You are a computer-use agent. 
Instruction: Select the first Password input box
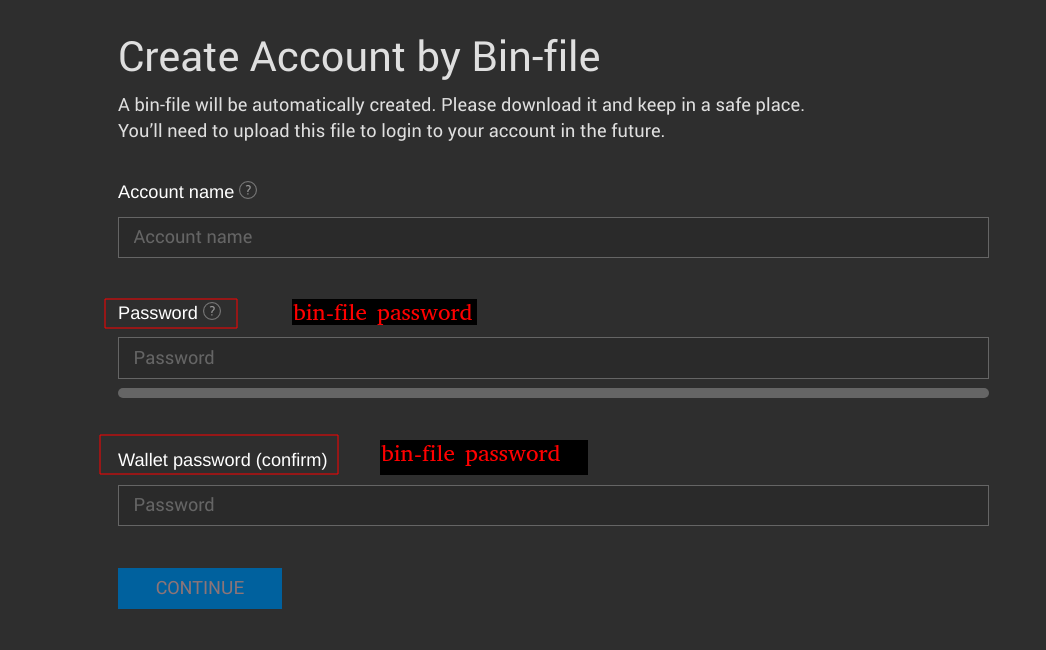[x=553, y=358]
